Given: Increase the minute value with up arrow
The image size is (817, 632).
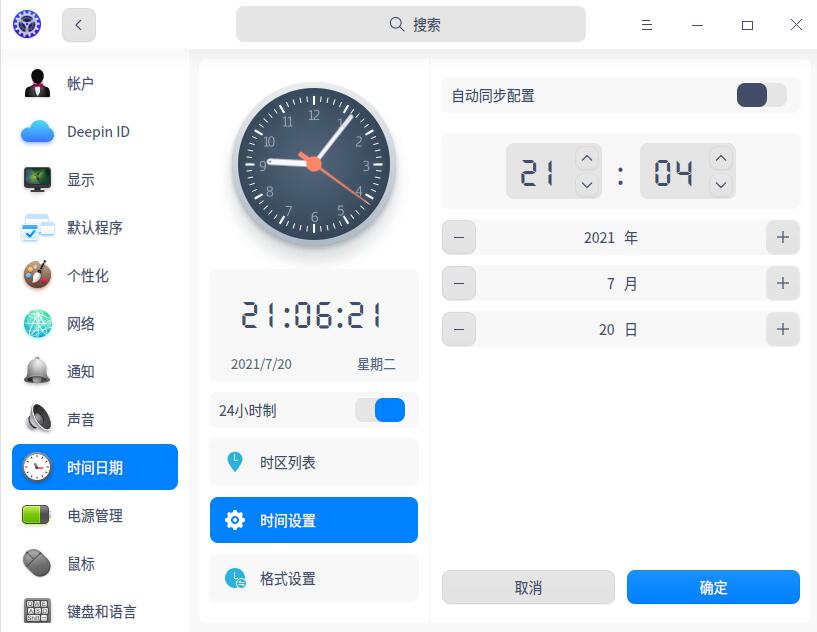Looking at the screenshot, I should [x=721, y=158].
